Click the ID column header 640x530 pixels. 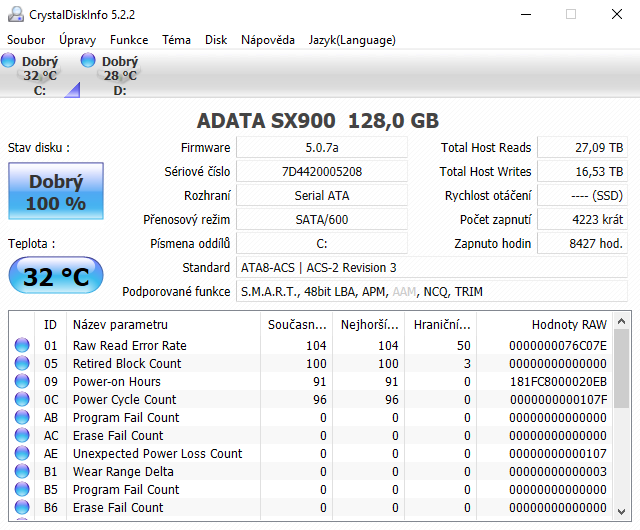(51, 325)
